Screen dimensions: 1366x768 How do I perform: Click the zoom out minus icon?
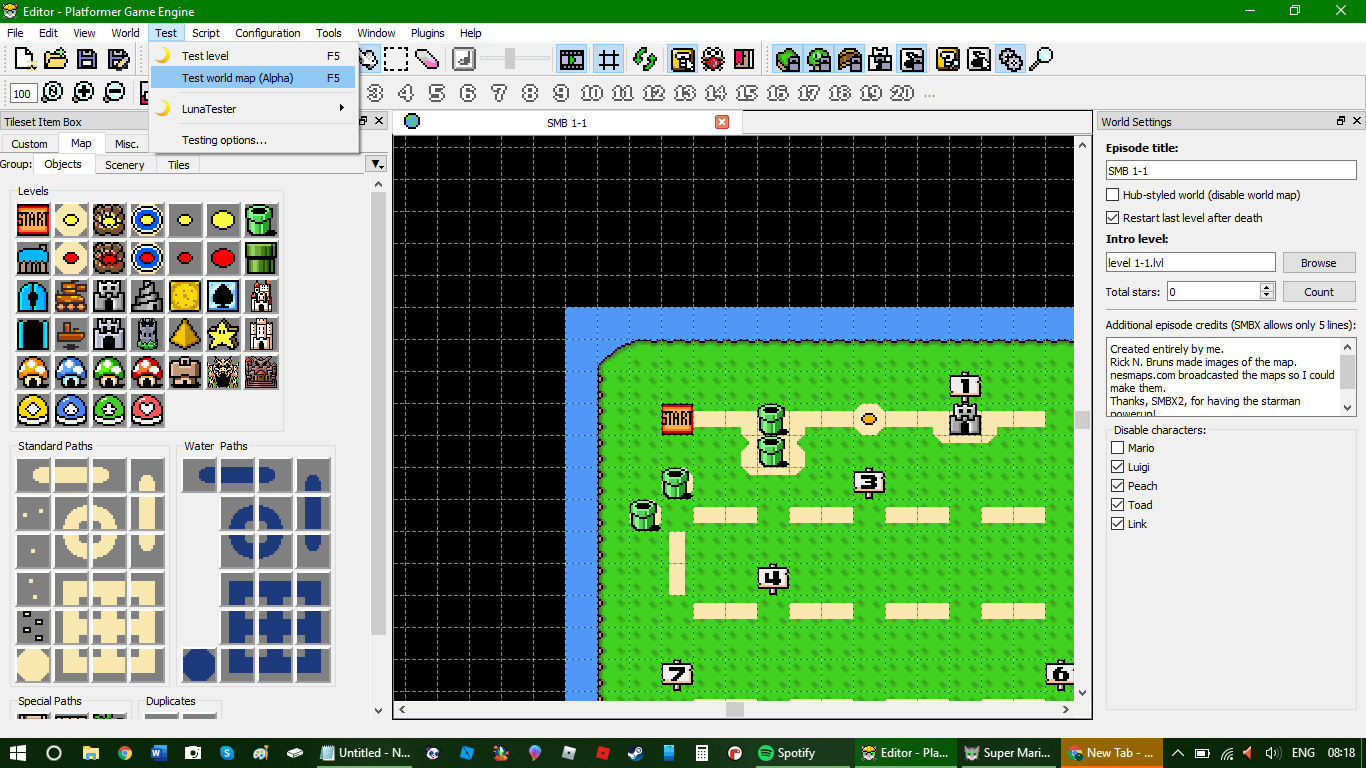click(114, 92)
